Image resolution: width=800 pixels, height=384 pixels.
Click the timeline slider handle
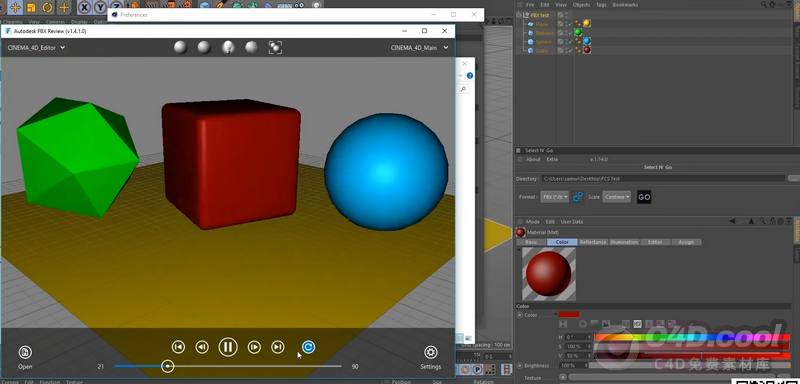pos(167,366)
